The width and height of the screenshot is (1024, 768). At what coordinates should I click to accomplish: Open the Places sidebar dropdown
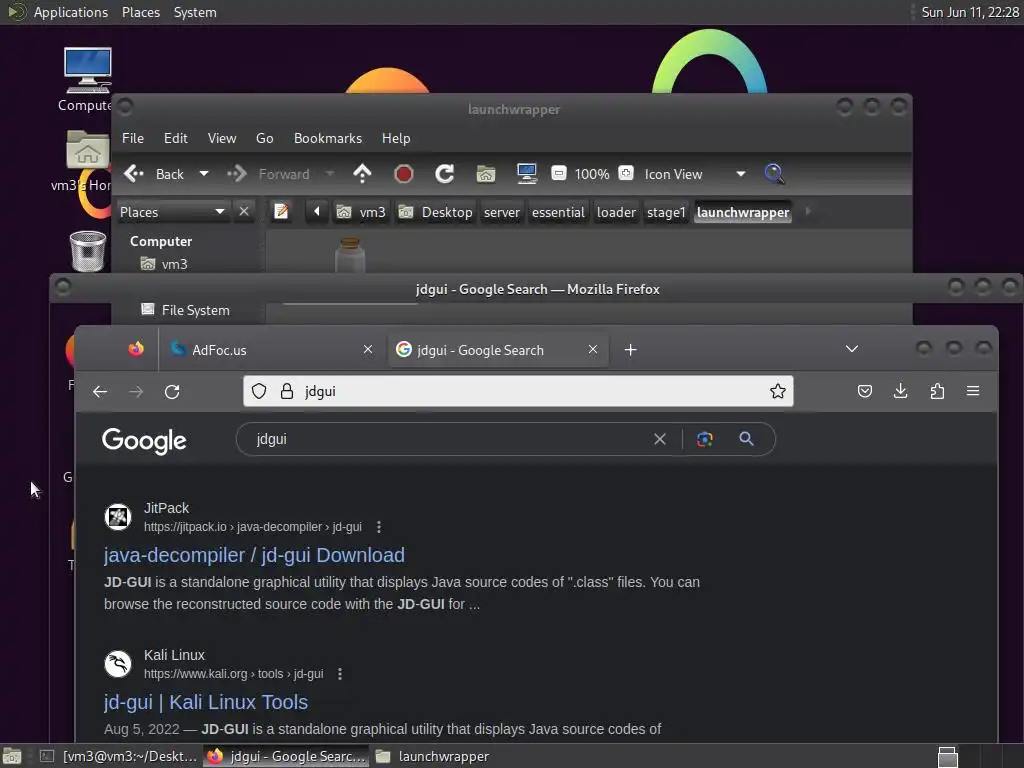point(172,212)
